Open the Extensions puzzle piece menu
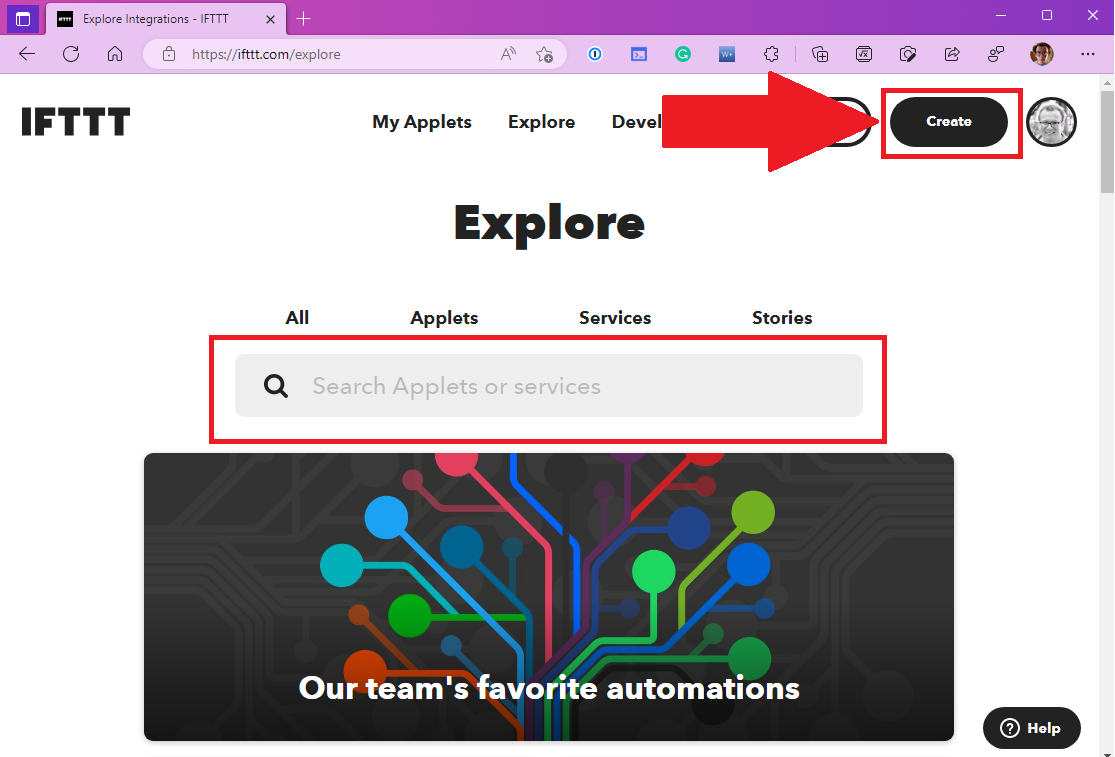 771,54
